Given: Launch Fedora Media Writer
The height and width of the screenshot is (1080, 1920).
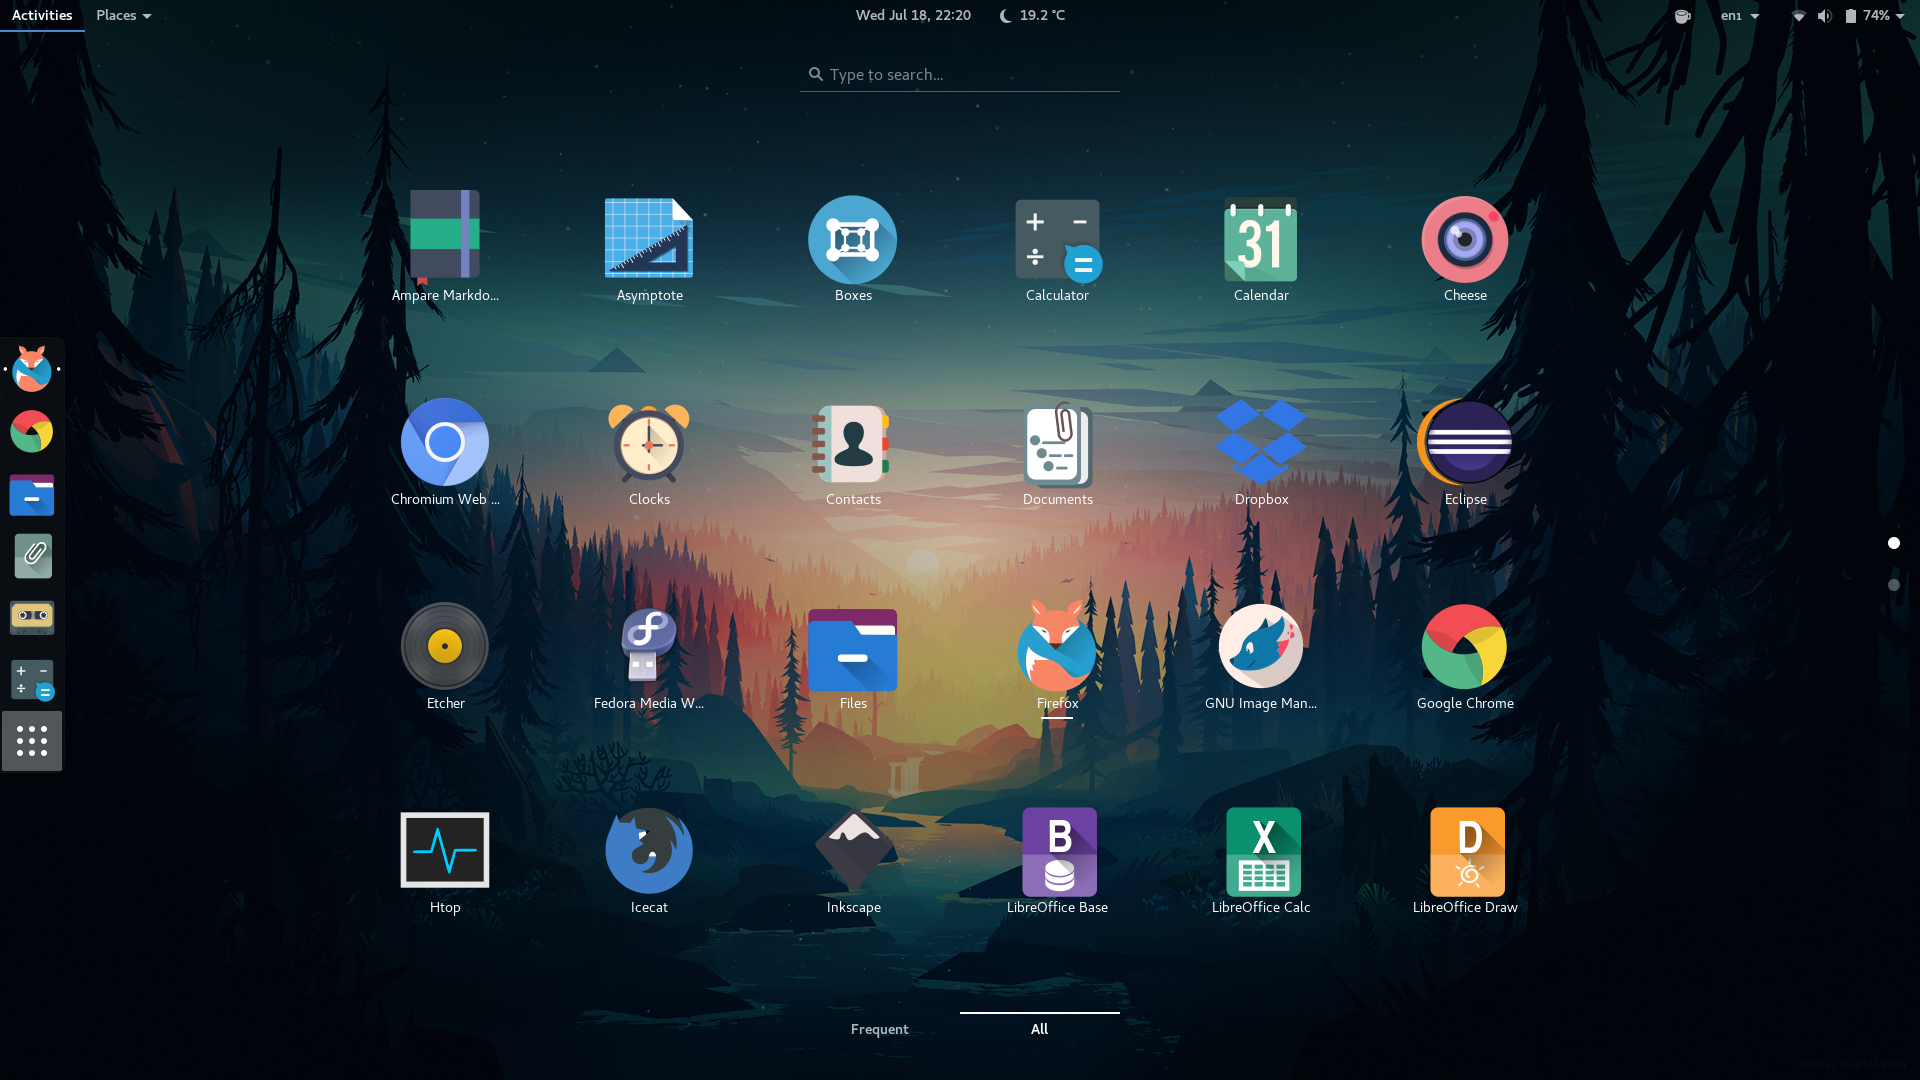Looking at the screenshot, I should pyautogui.click(x=649, y=647).
